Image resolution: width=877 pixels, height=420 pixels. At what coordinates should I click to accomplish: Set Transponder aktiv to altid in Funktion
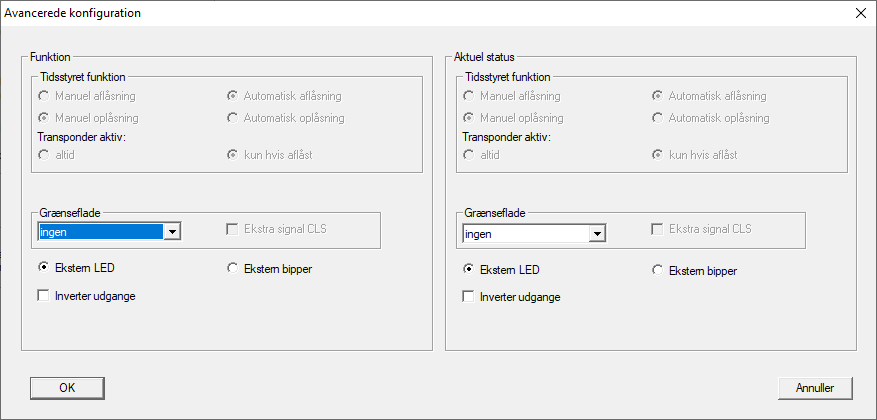[x=44, y=155]
